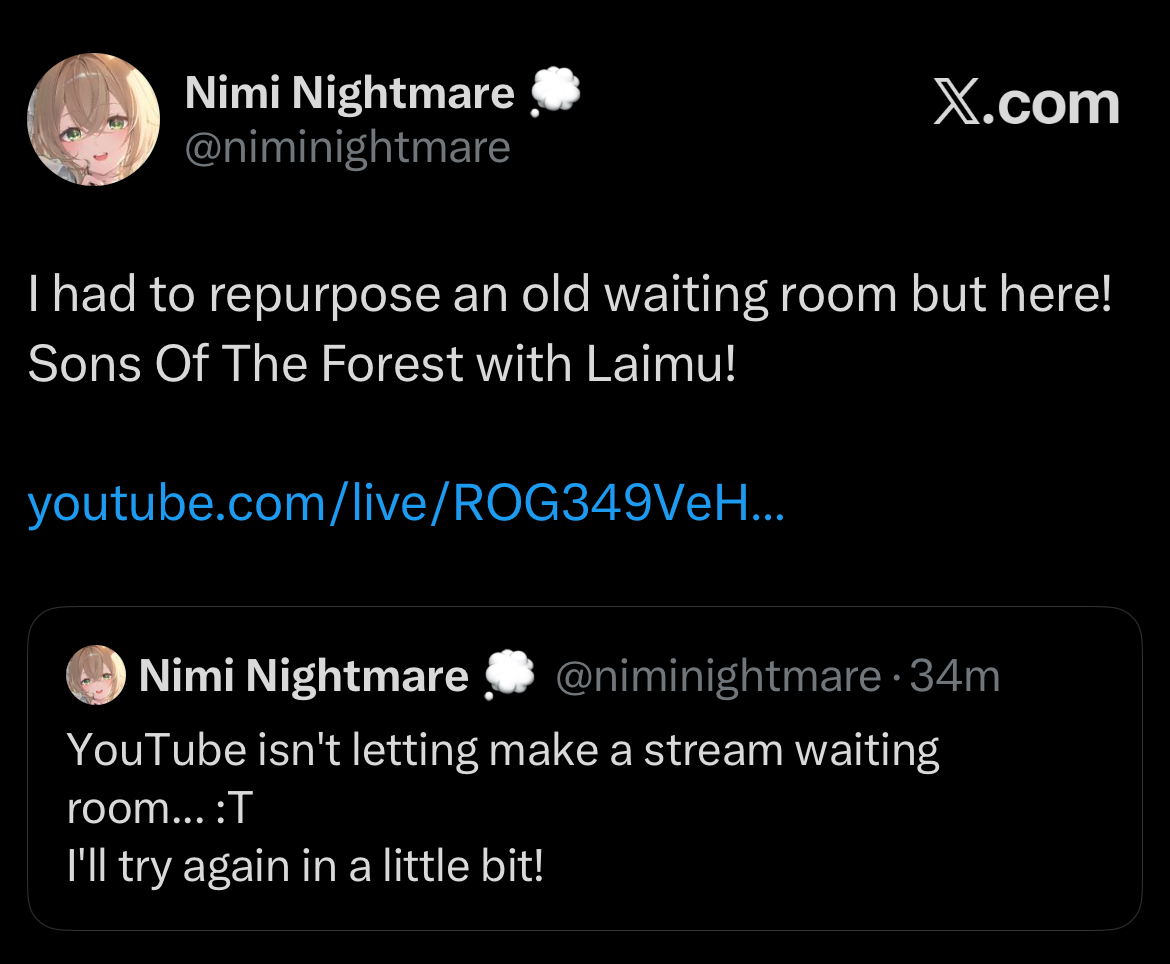Click the "room... :T" line in quote

coord(160,809)
